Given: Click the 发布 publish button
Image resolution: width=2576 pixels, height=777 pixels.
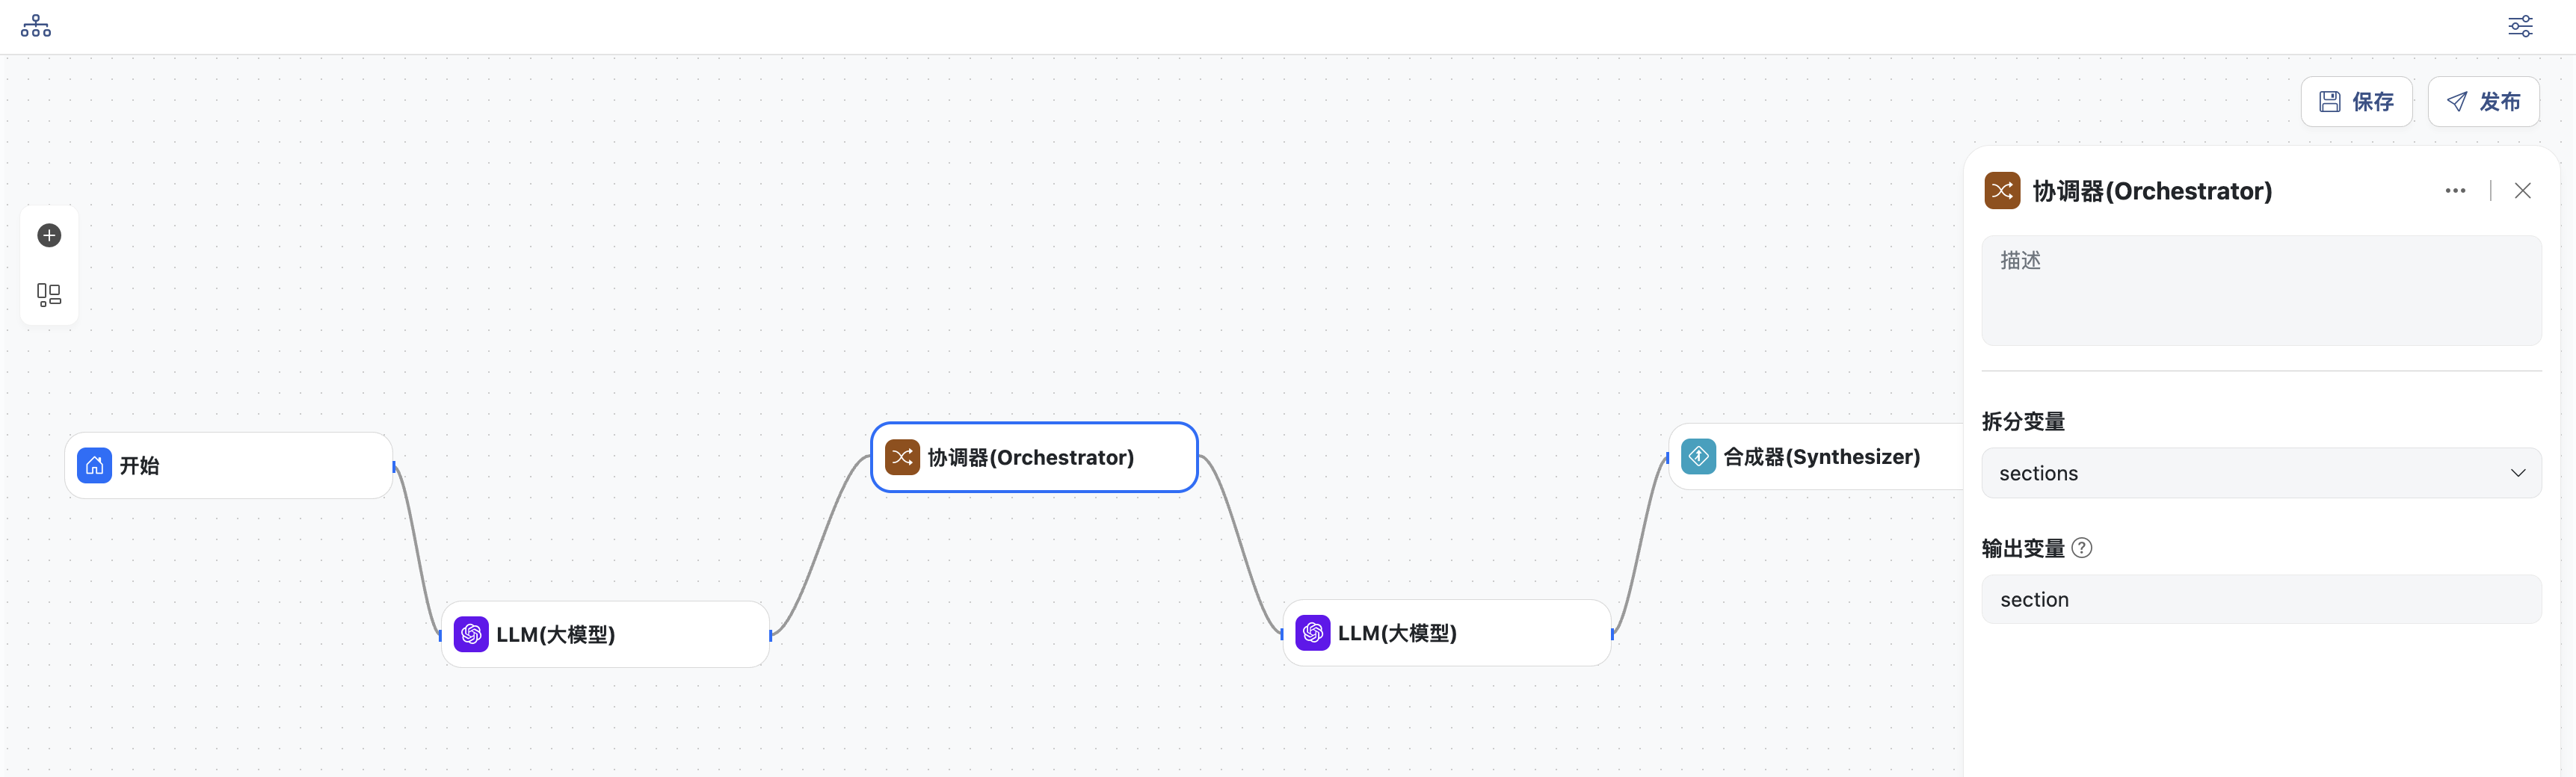Looking at the screenshot, I should 2483,101.
